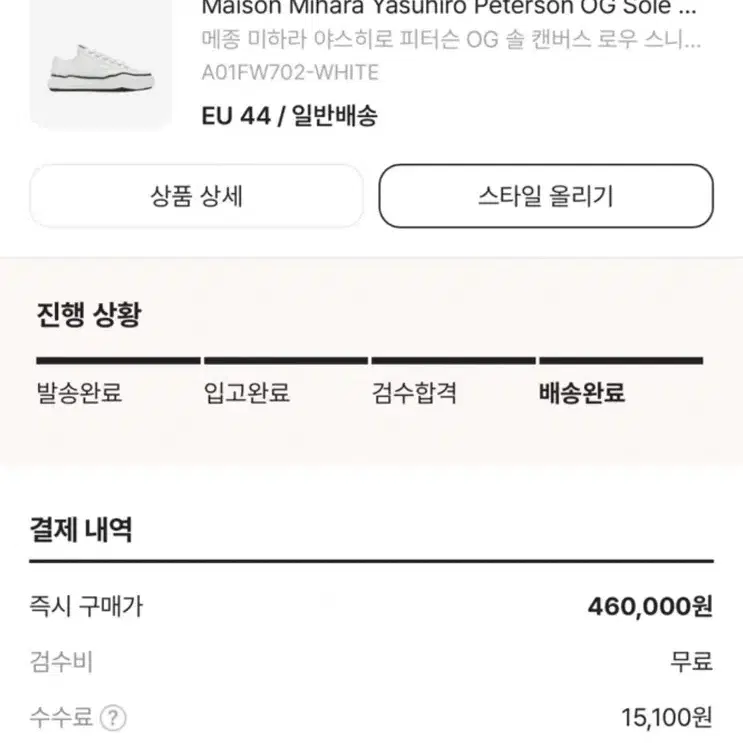Click the last progress bar segment
This screenshot has height=743, width=743.
point(621,361)
